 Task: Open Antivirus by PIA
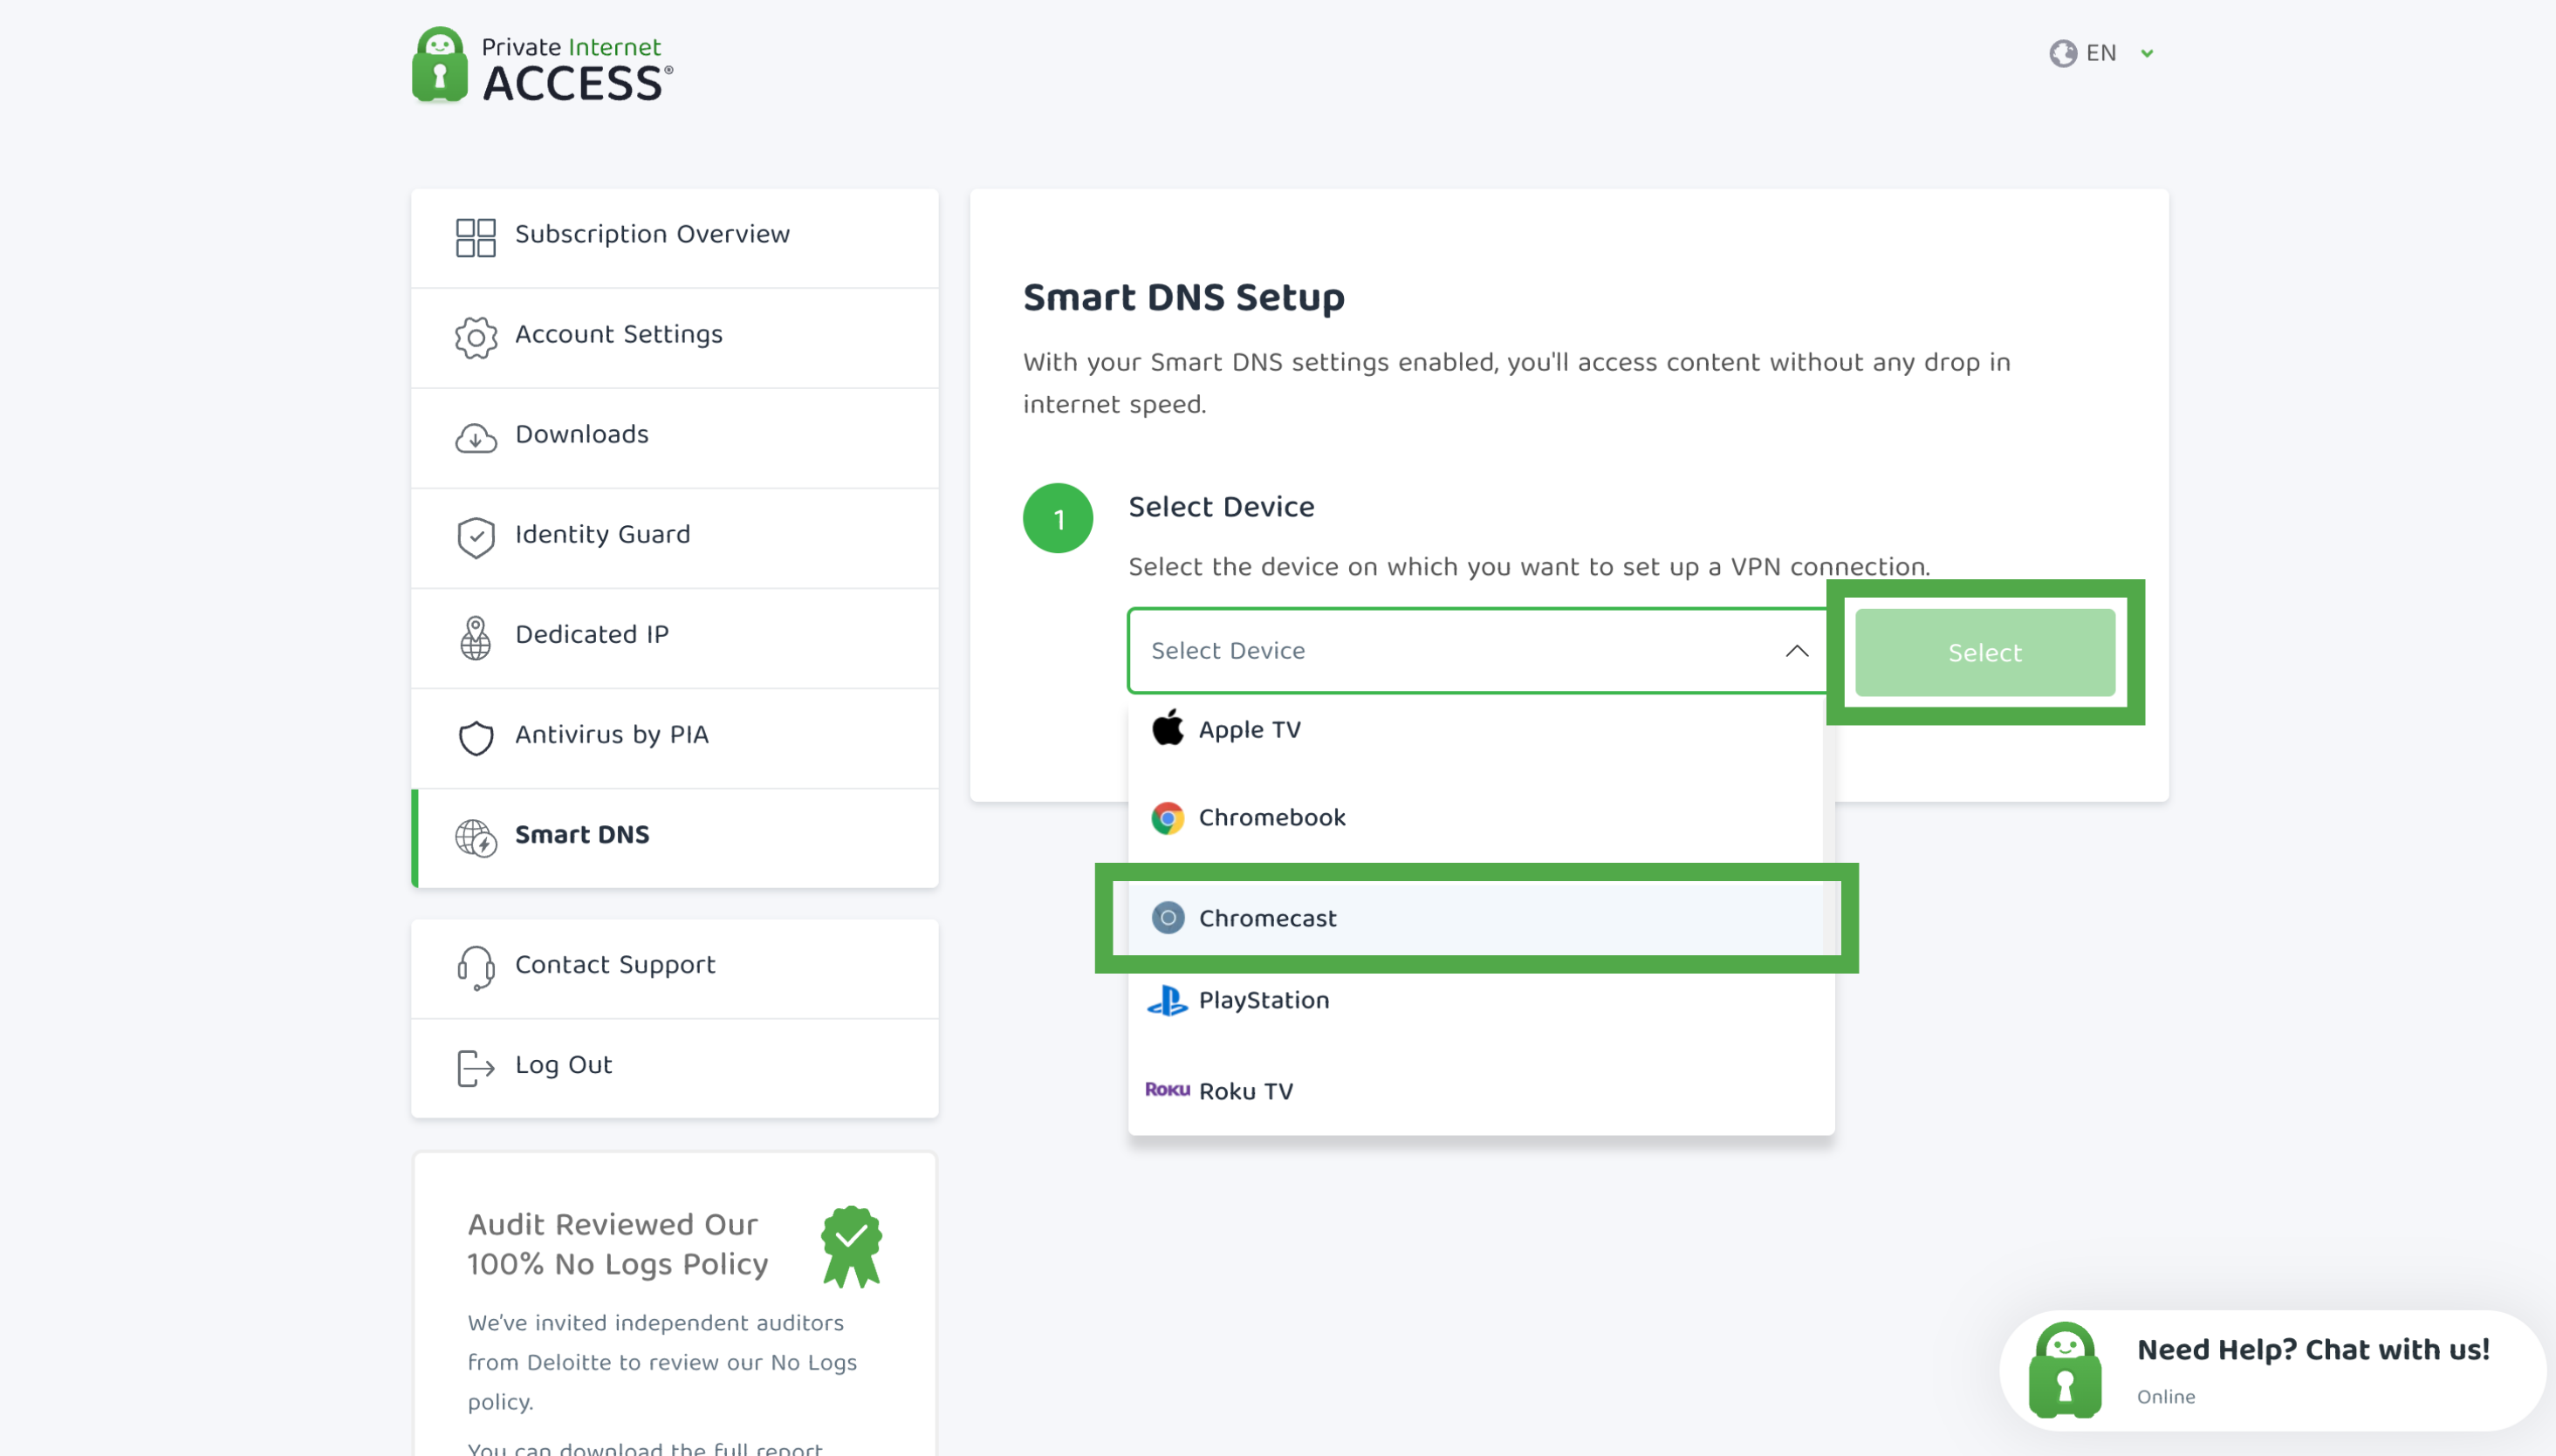pos(675,738)
